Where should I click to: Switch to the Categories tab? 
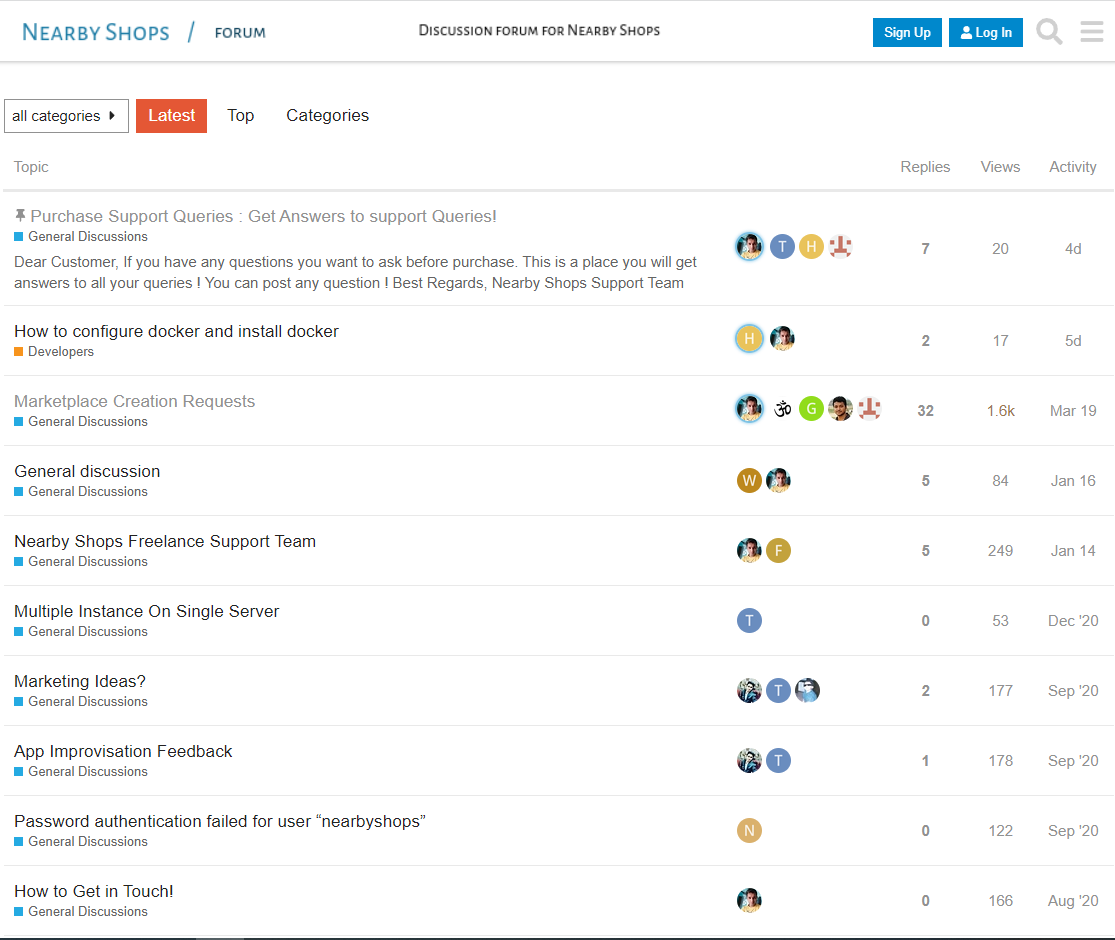pos(327,116)
